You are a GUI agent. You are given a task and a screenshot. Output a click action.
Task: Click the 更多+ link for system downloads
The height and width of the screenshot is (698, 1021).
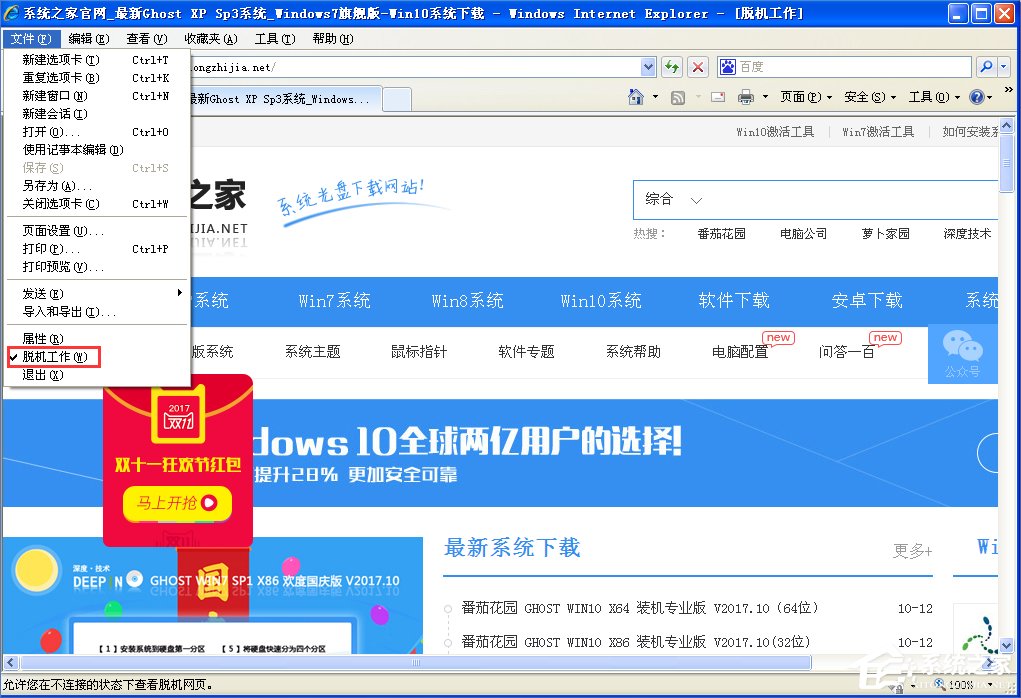pos(912,548)
